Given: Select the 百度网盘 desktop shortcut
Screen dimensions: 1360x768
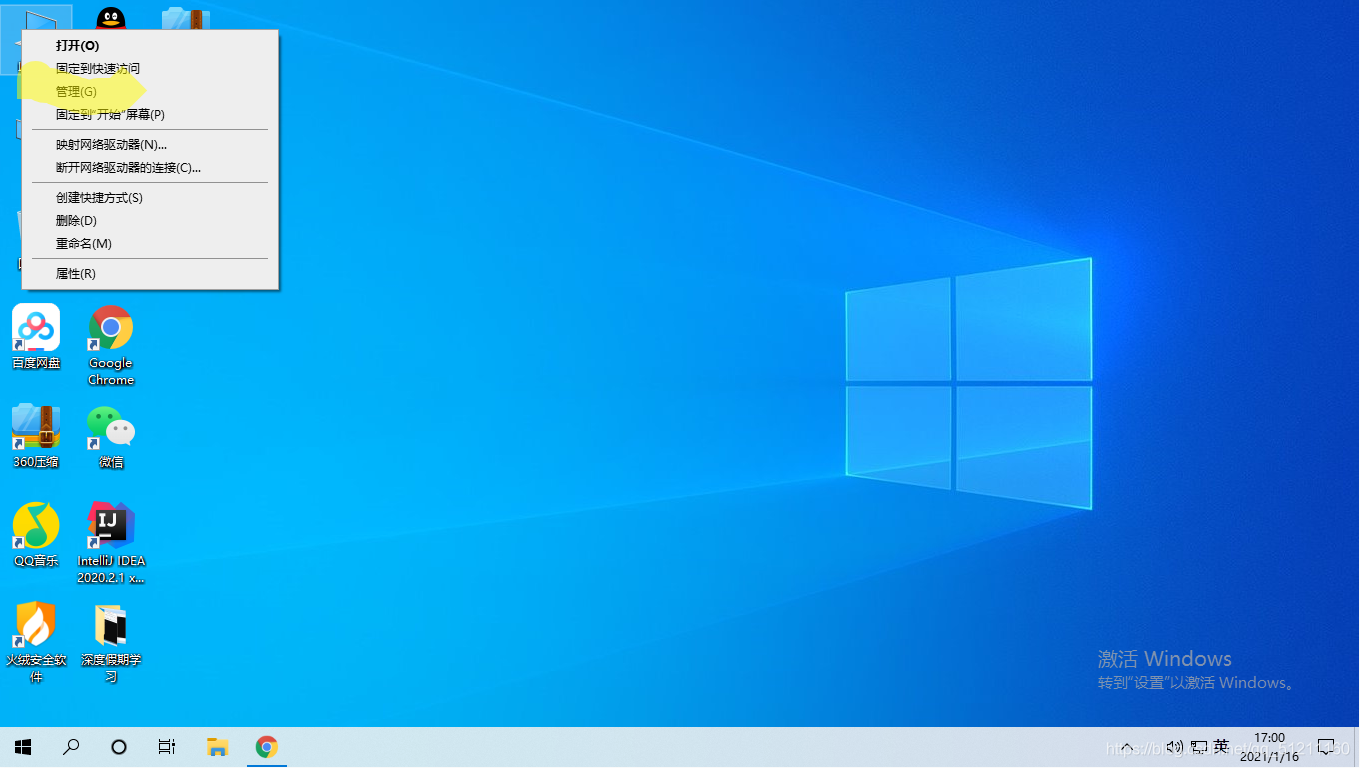Looking at the screenshot, I should [36, 337].
